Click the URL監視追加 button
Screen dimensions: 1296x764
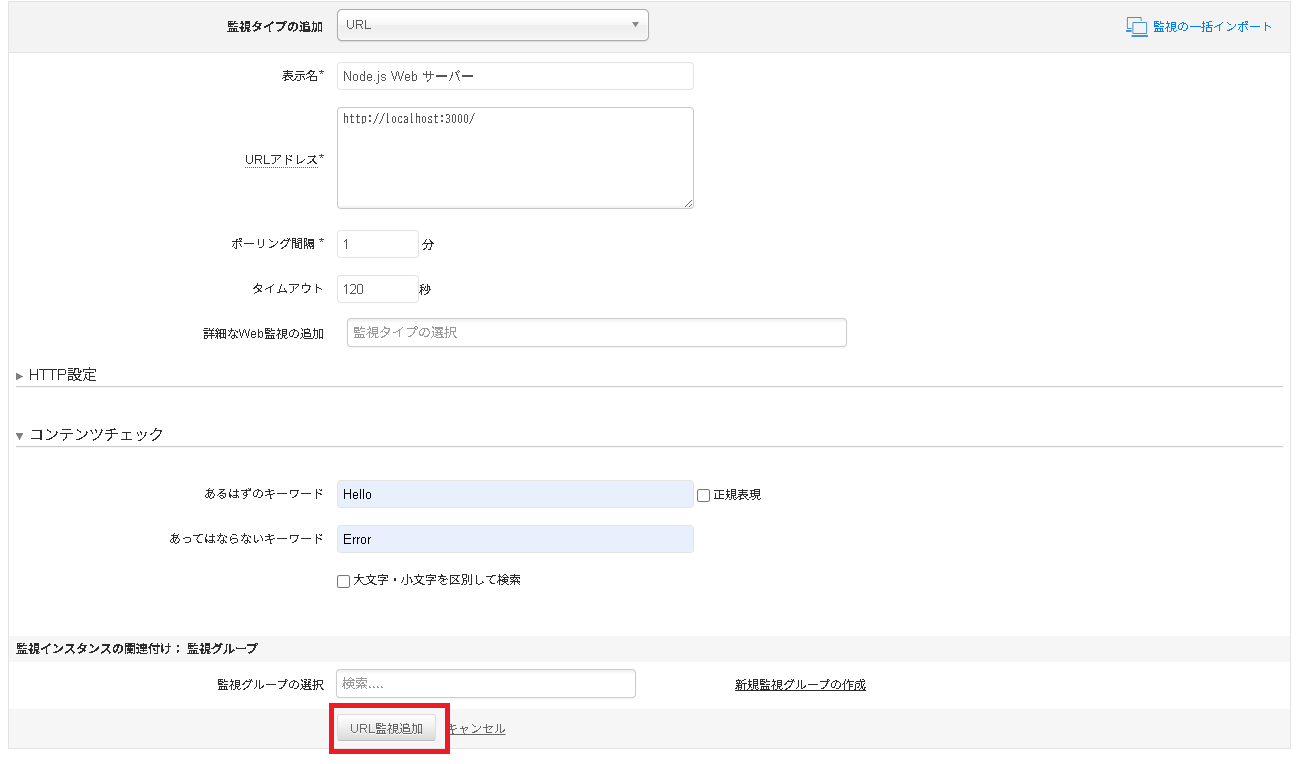tap(386, 728)
